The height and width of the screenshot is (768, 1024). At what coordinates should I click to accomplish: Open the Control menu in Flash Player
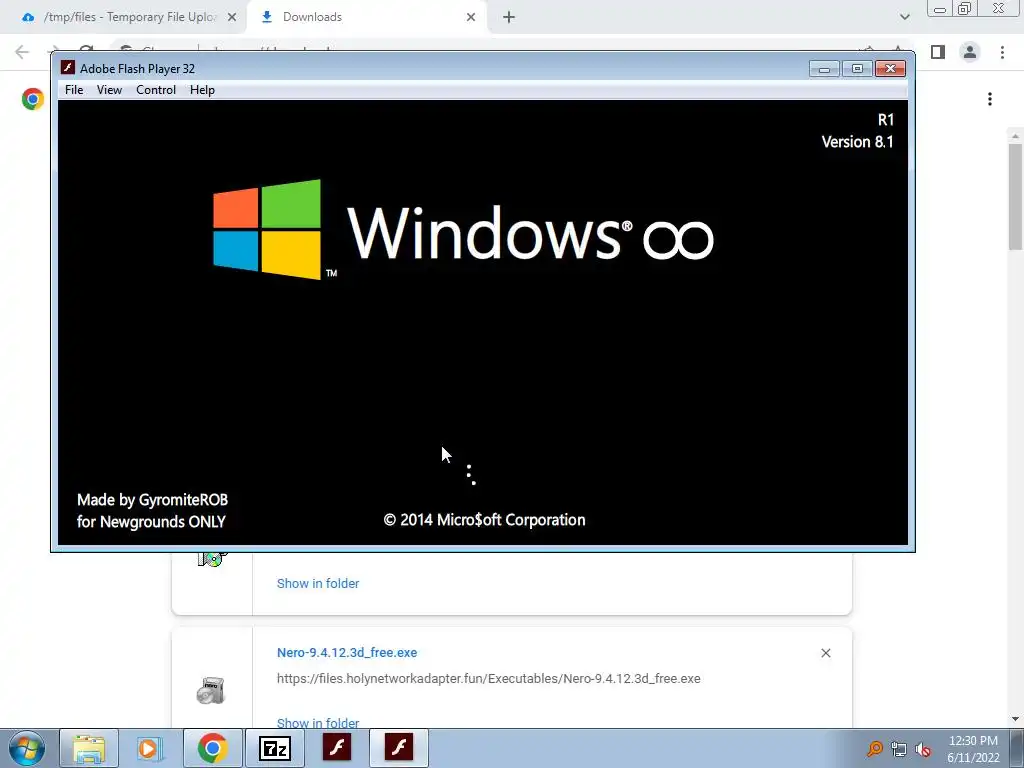(155, 90)
